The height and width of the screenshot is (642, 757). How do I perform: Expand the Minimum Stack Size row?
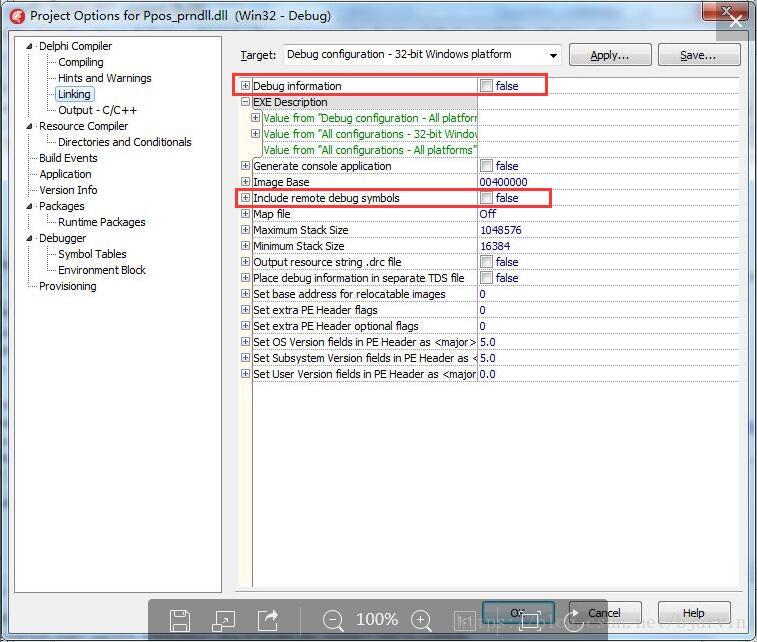coord(245,245)
